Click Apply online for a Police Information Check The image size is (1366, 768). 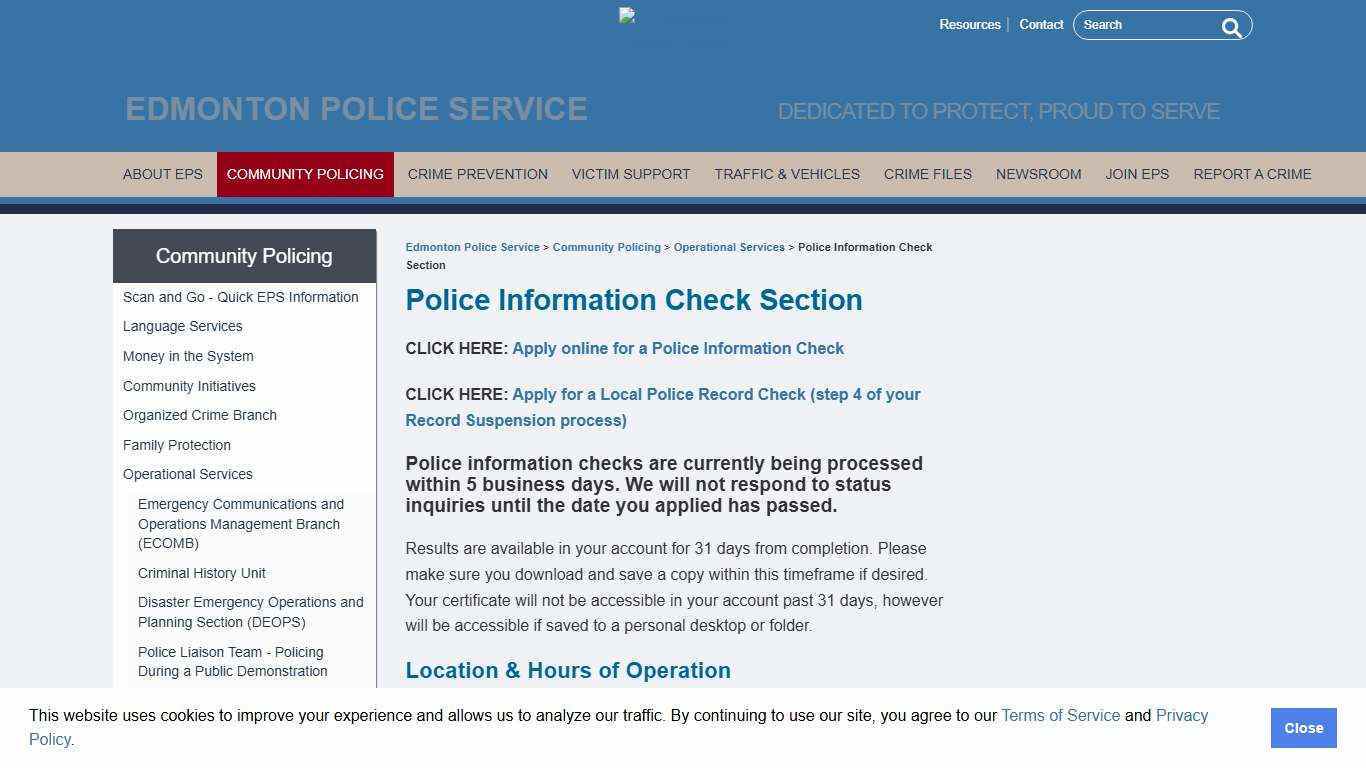(x=678, y=348)
